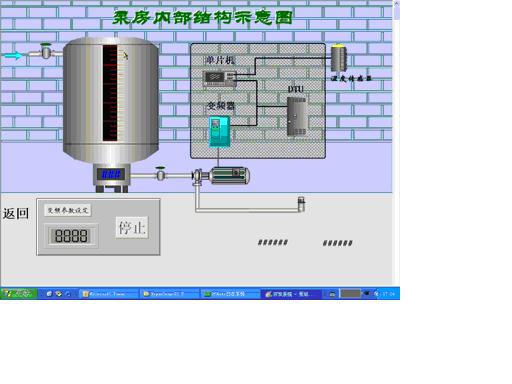Click the taskbar clock
Screen dimensions: 512x384
(x=389, y=294)
